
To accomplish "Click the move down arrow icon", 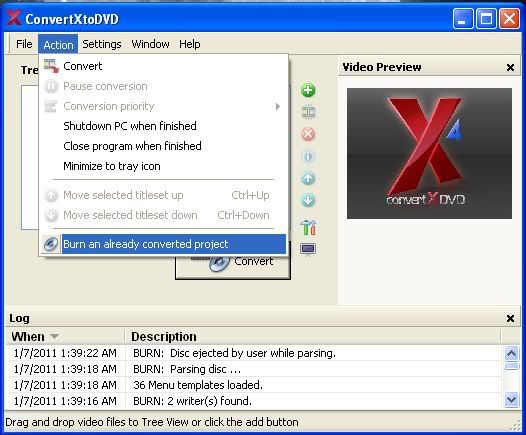I will point(308,200).
